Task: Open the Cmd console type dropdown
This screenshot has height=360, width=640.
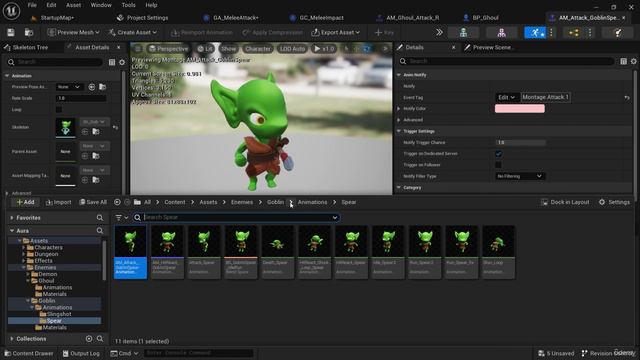Action: coord(124,353)
